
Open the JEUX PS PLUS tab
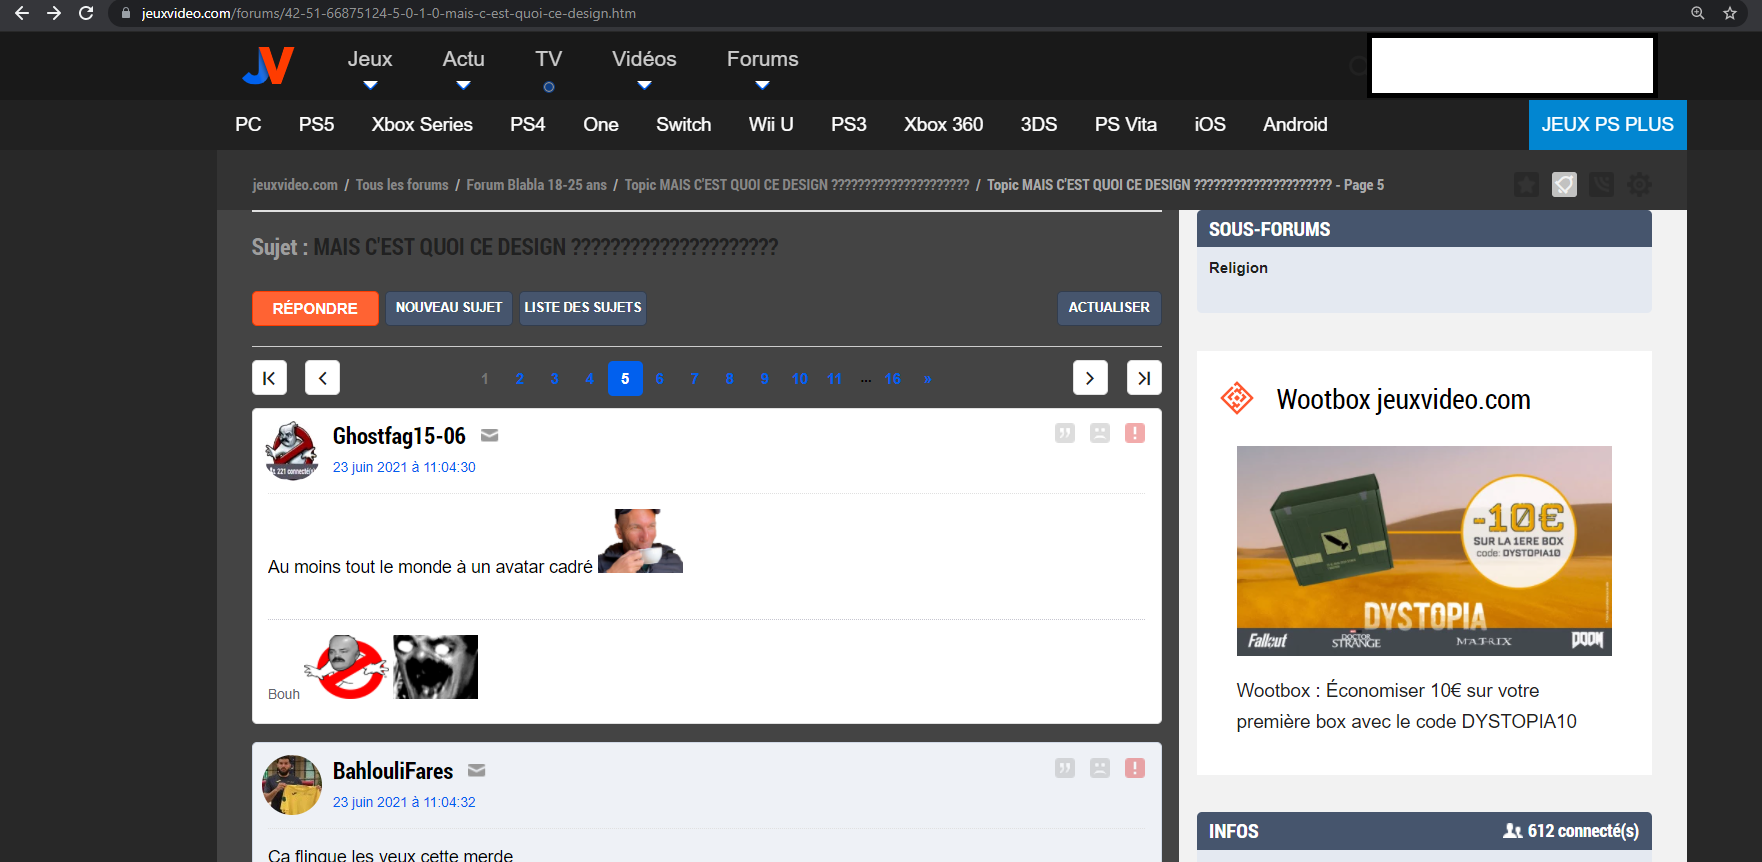(1607, 125)
